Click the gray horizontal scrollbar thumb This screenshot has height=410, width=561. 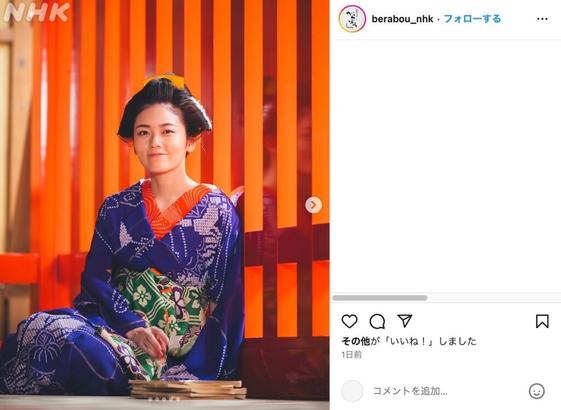pyautogui.click(x=380, y=298)
